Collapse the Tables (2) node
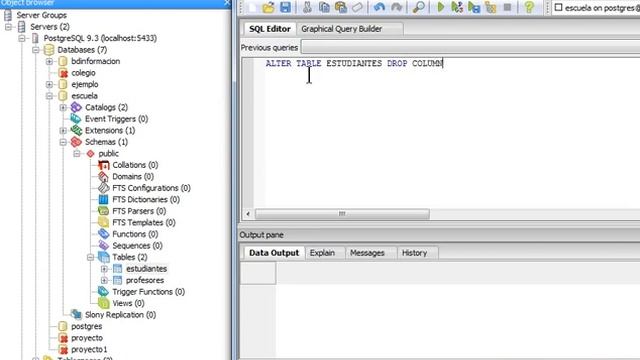This screenshot has width=640, height=360. (x=91, y=257)
